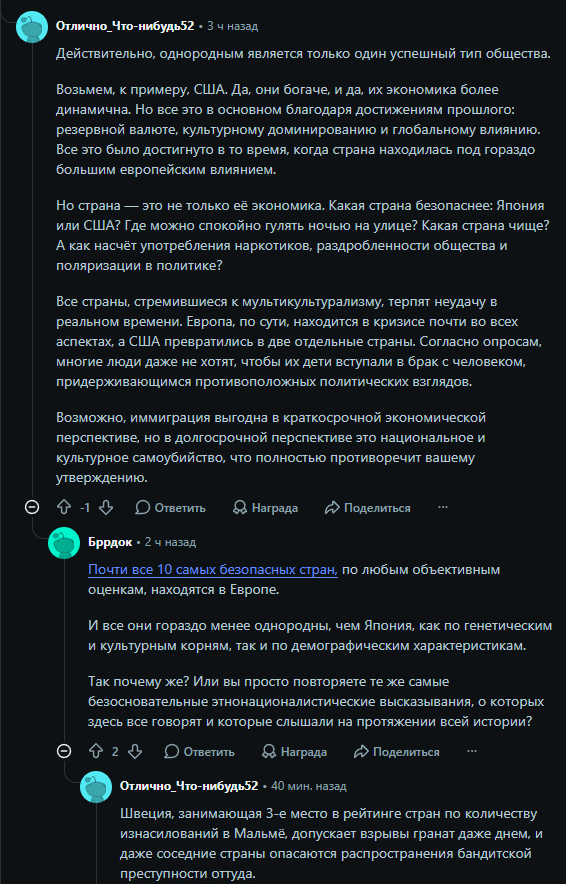Upvote the first comment by Отлично_Что-нибудь52
The image size is (566, 884).
pyautogui.click(x=64, y=507)
